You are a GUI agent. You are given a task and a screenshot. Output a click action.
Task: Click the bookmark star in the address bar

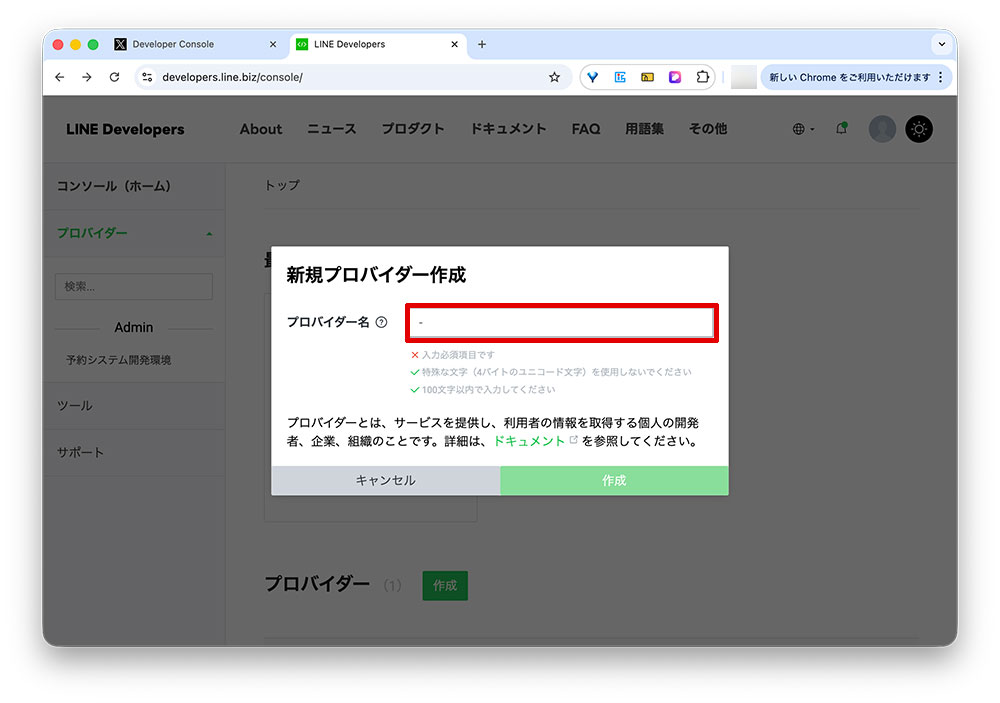pos(555,77)
